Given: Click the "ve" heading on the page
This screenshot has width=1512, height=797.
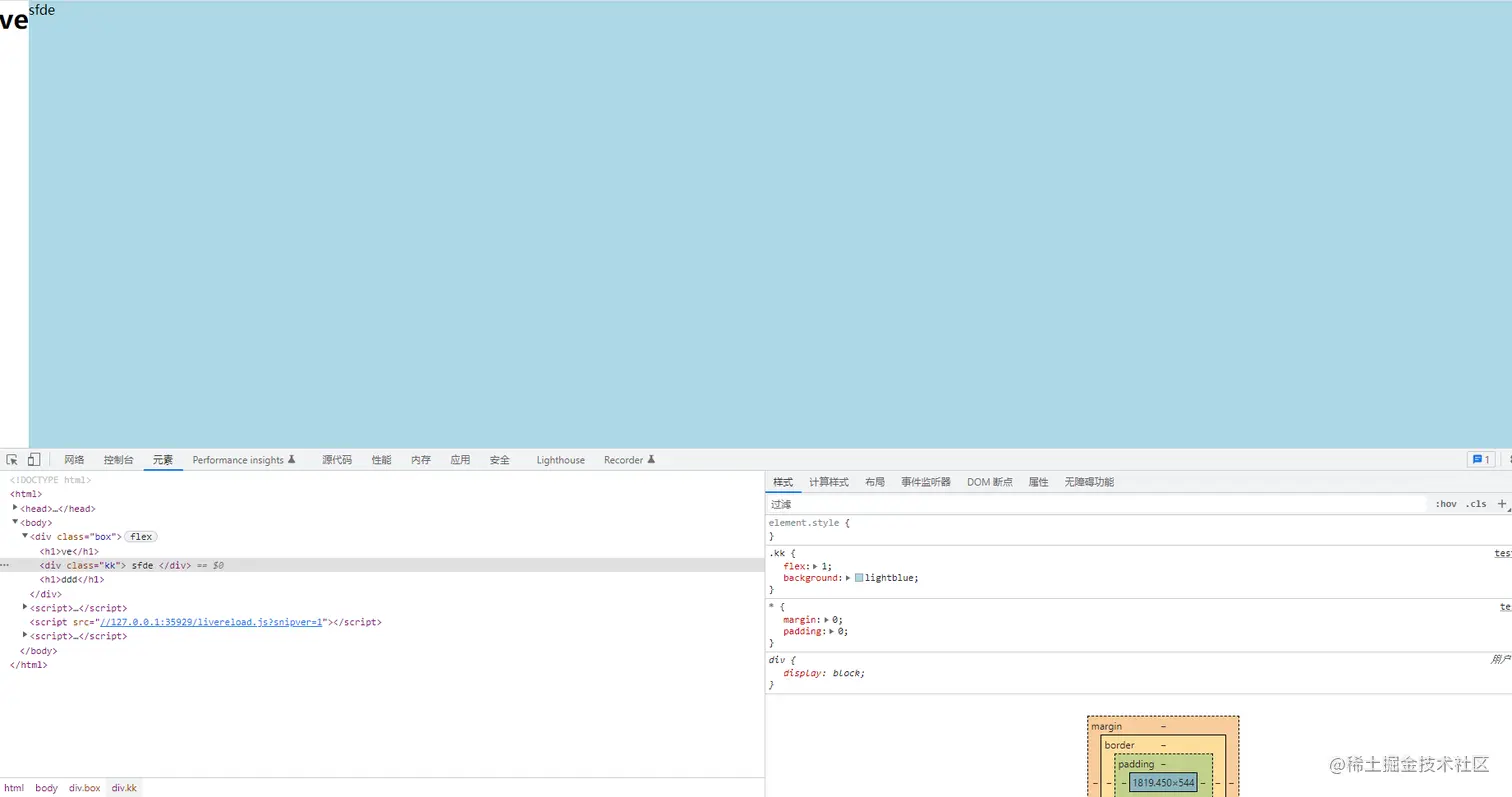Looking at the screenshot, I should tap(14, 22).
